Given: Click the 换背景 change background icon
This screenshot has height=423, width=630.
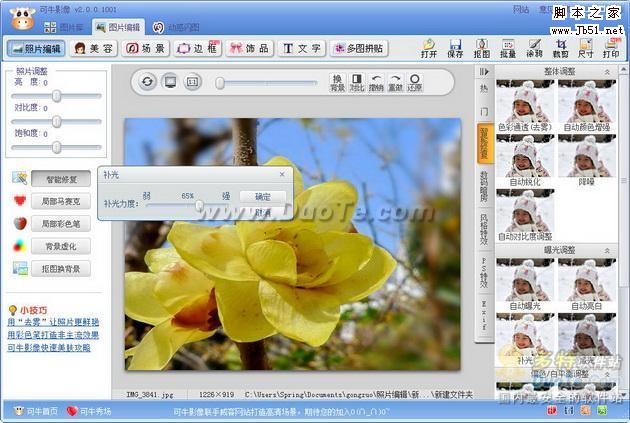Looking at the screenshot, I should [x=337, y=83].
